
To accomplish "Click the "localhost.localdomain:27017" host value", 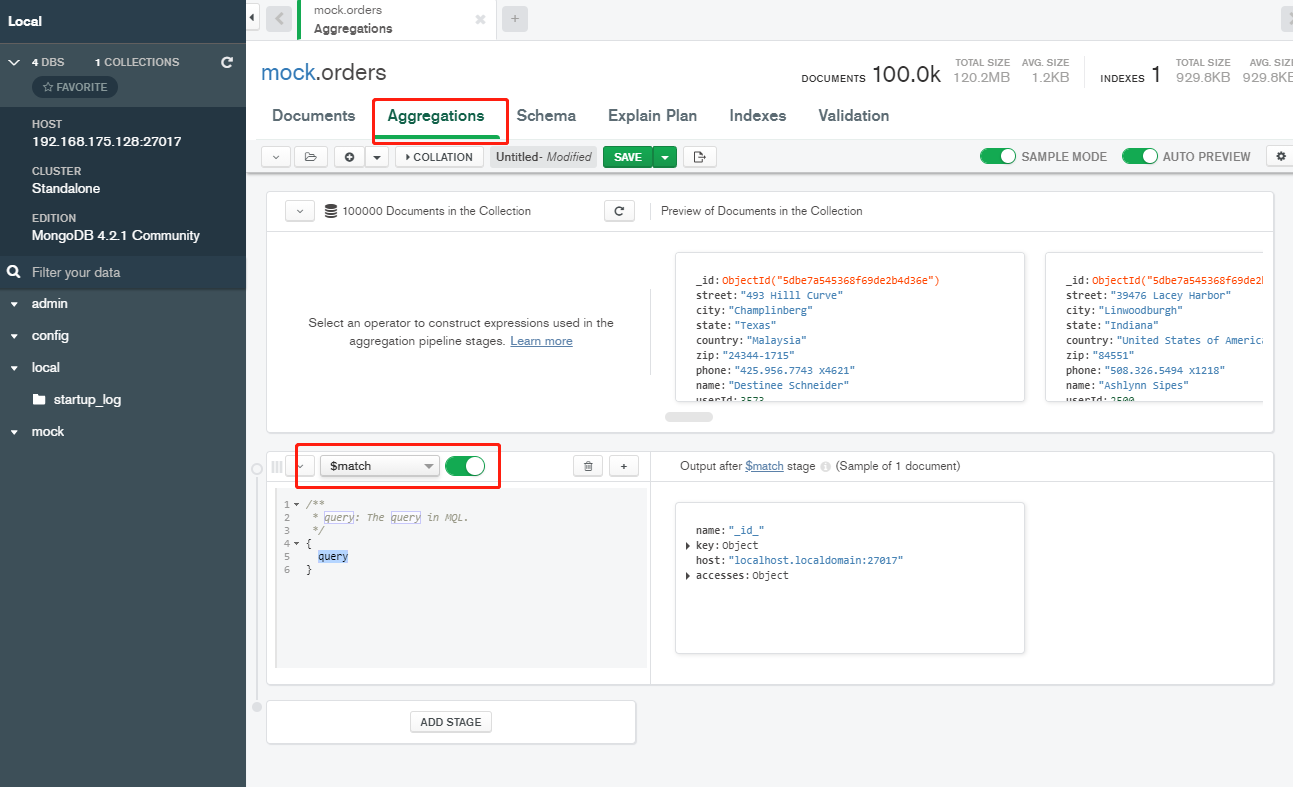I will click(x=815, y=561).
